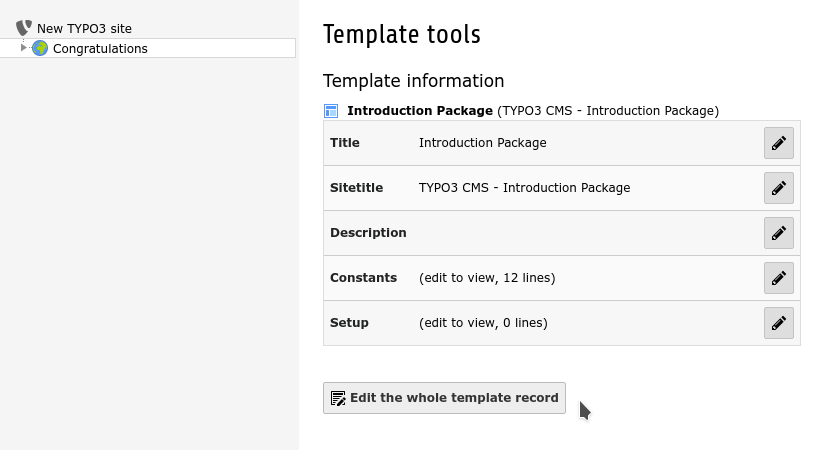Click the bold Introduction Package template name

point(420,111)
